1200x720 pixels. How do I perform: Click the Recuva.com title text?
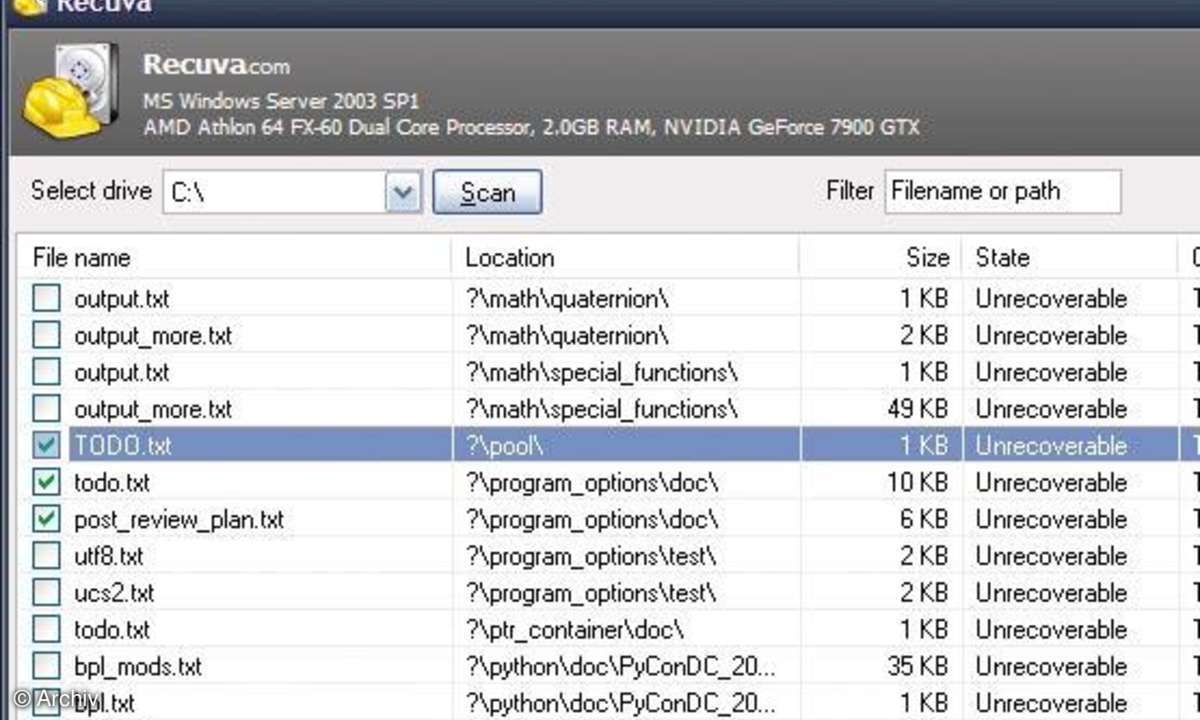click(x=216, y=66)
